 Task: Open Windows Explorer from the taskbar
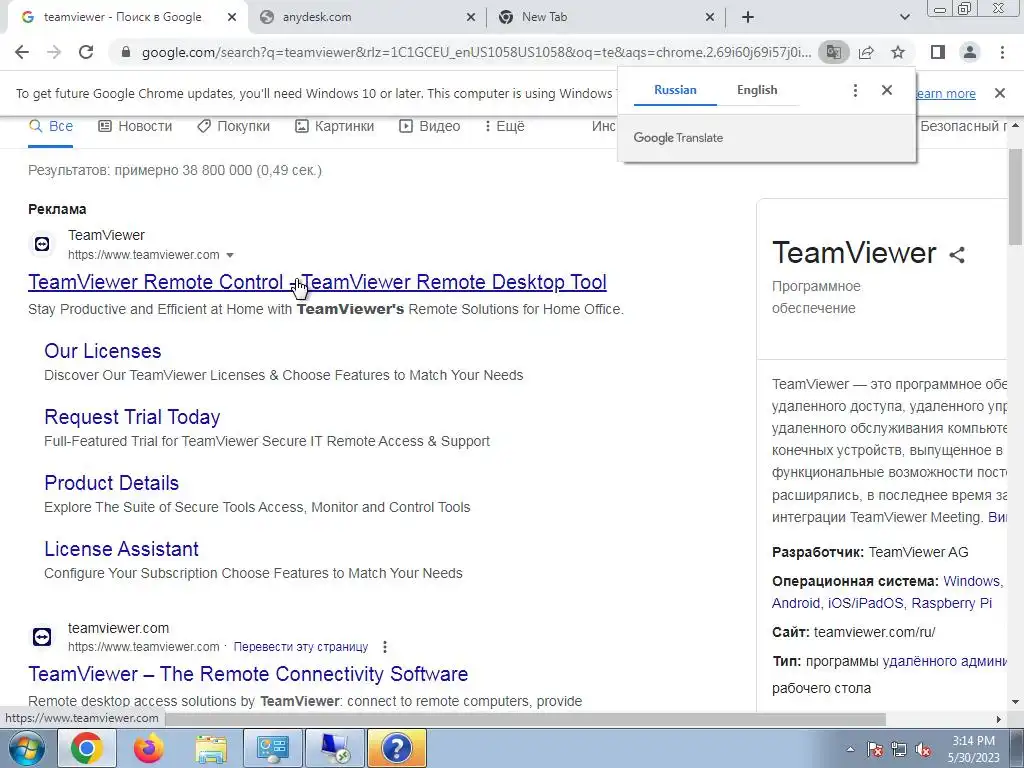click(x=211, y=748)
